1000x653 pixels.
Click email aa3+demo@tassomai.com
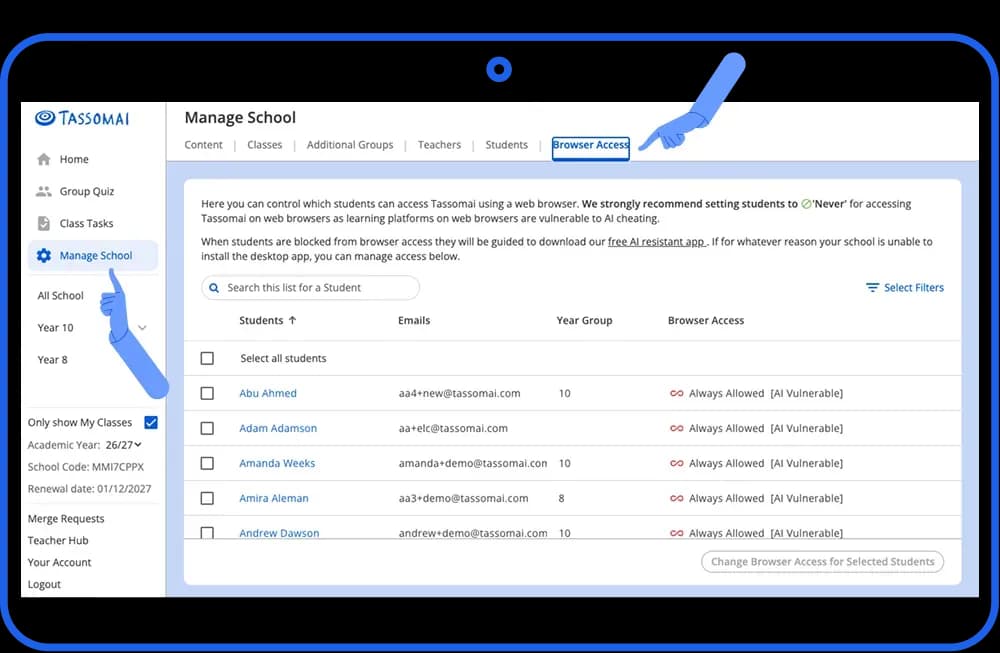tap(463, 499)
